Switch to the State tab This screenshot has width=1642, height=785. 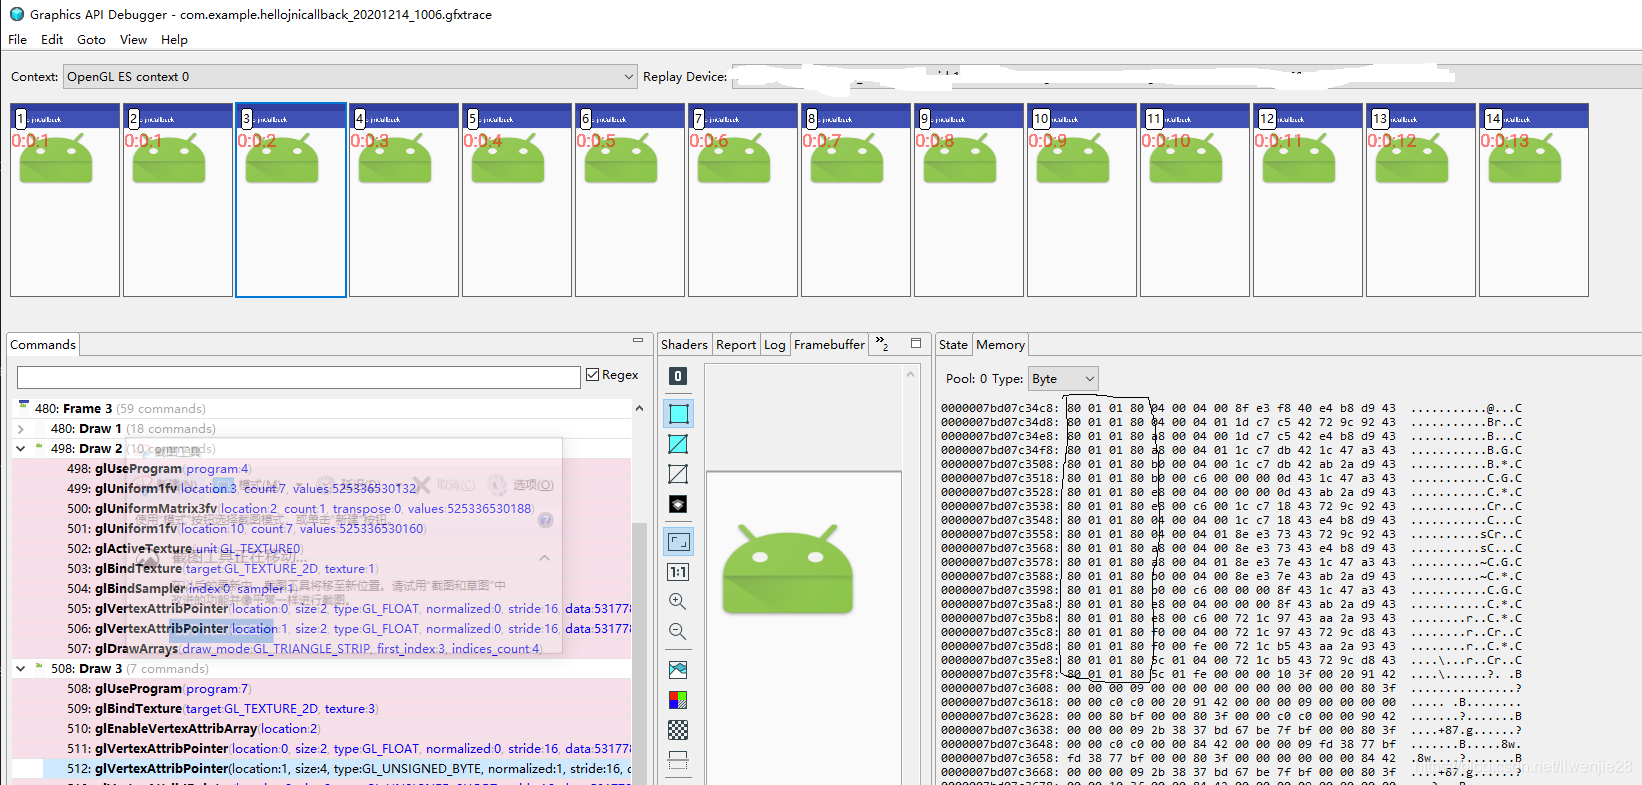click(953, 345)
